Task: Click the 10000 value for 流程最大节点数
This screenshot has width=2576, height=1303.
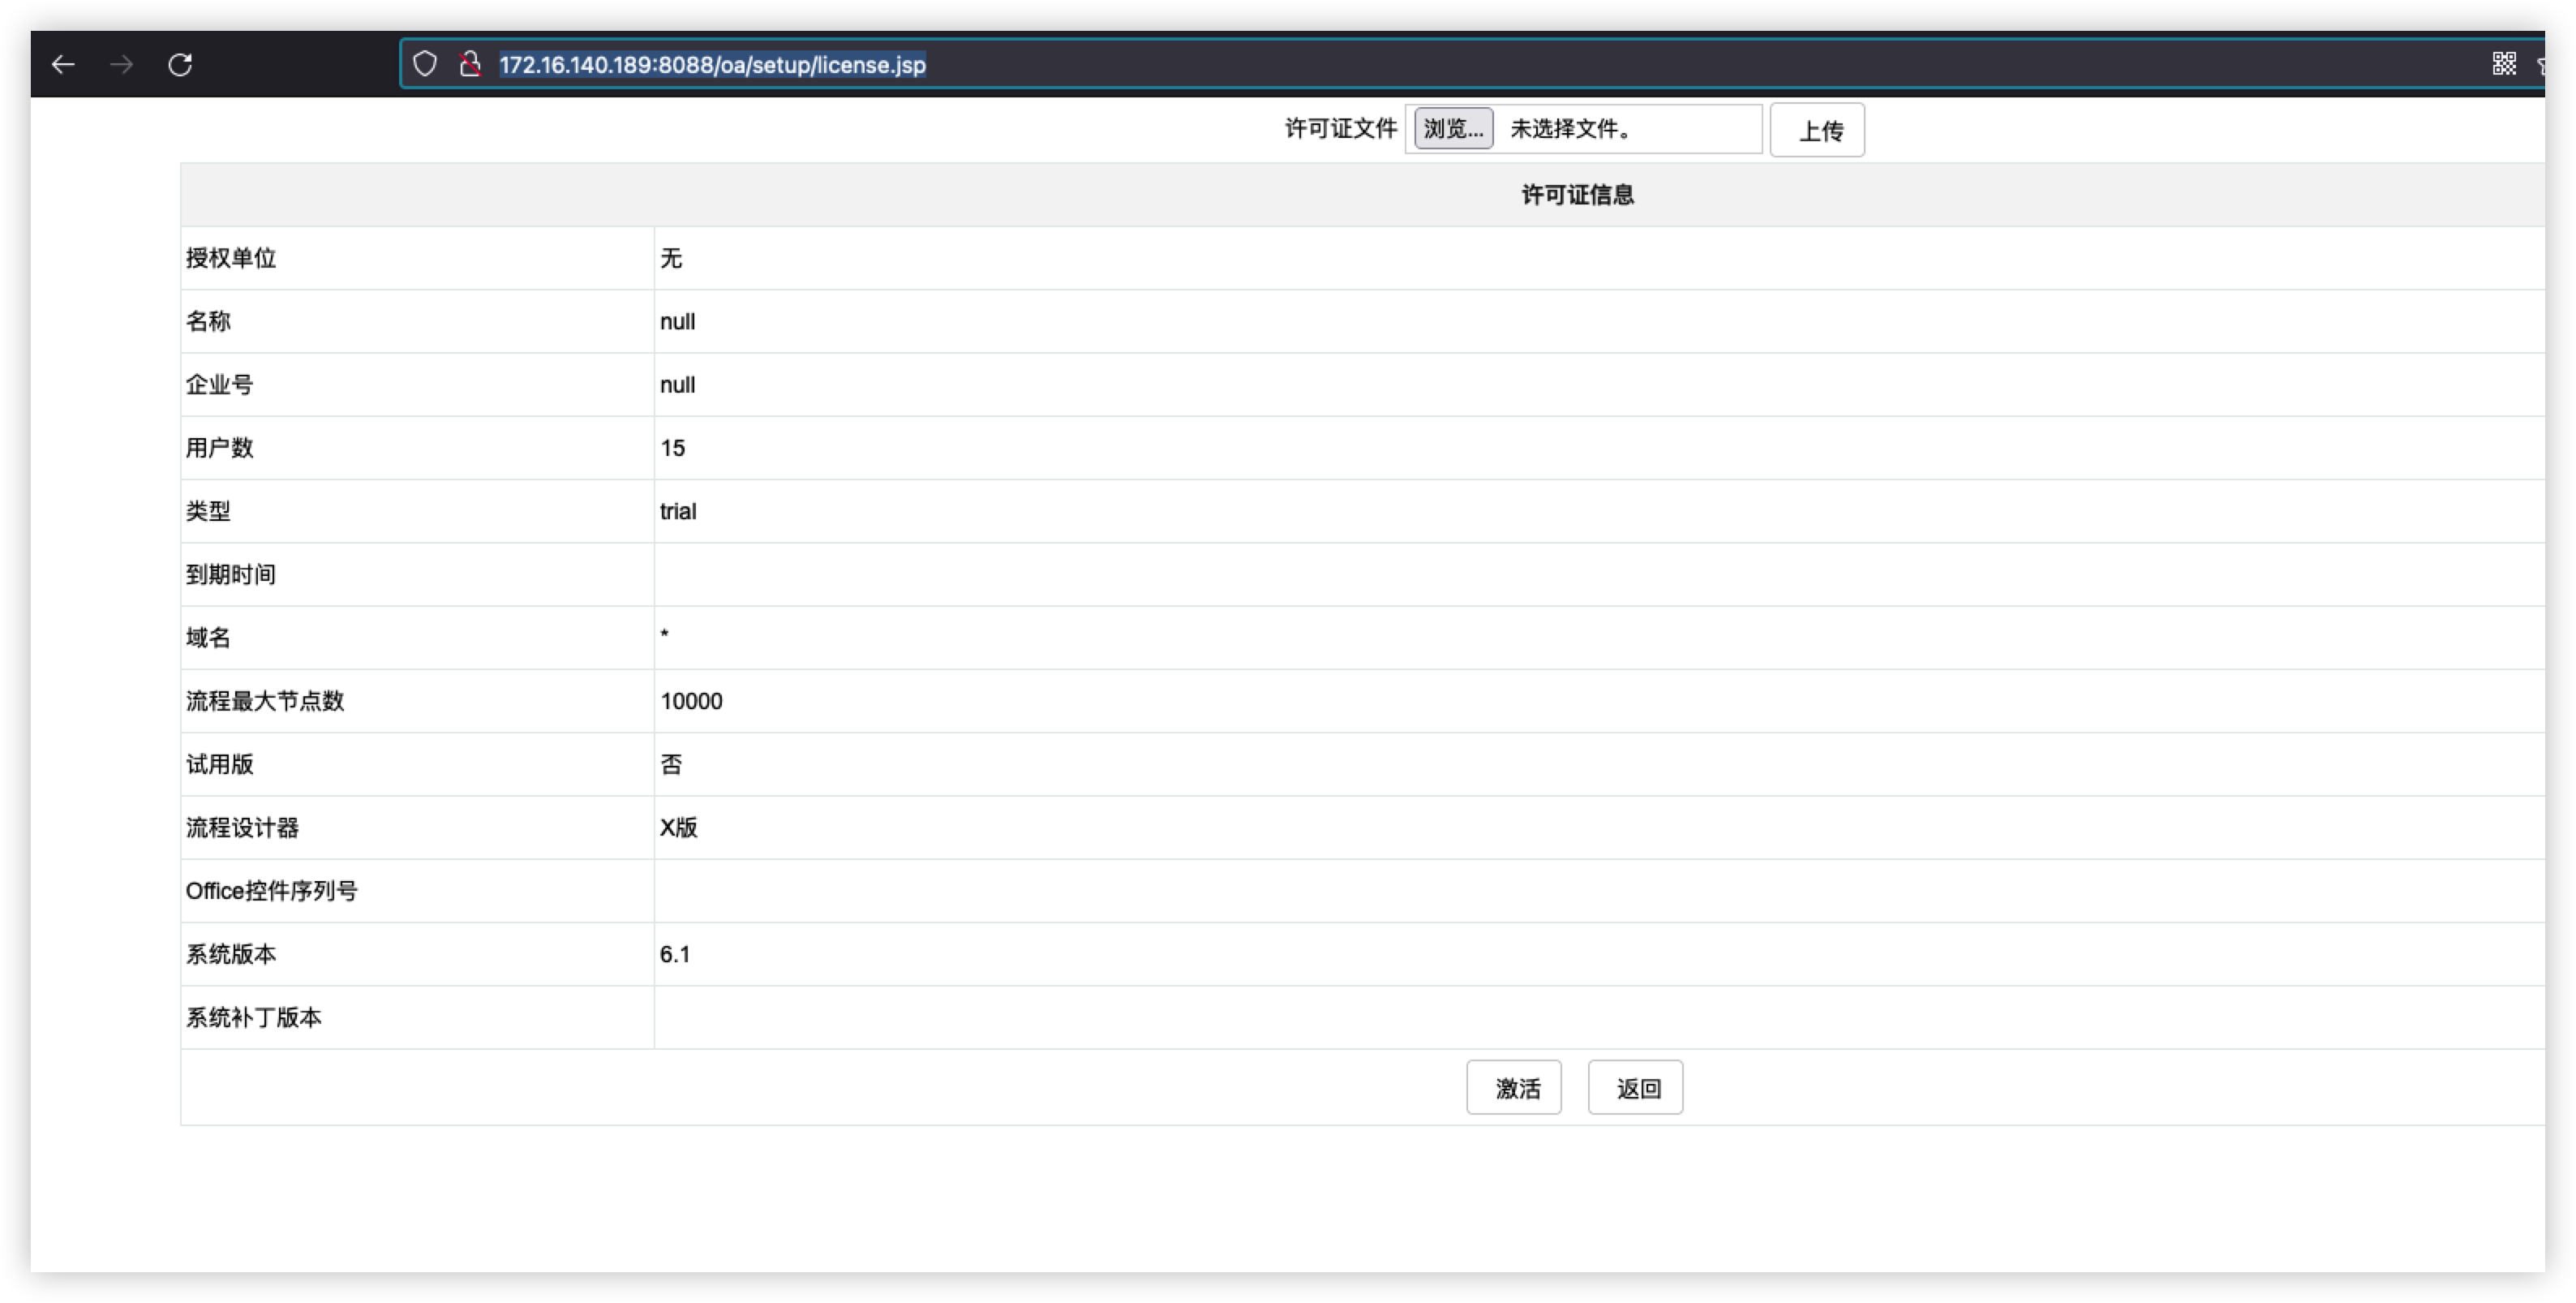Action: [x=691, y=701]
